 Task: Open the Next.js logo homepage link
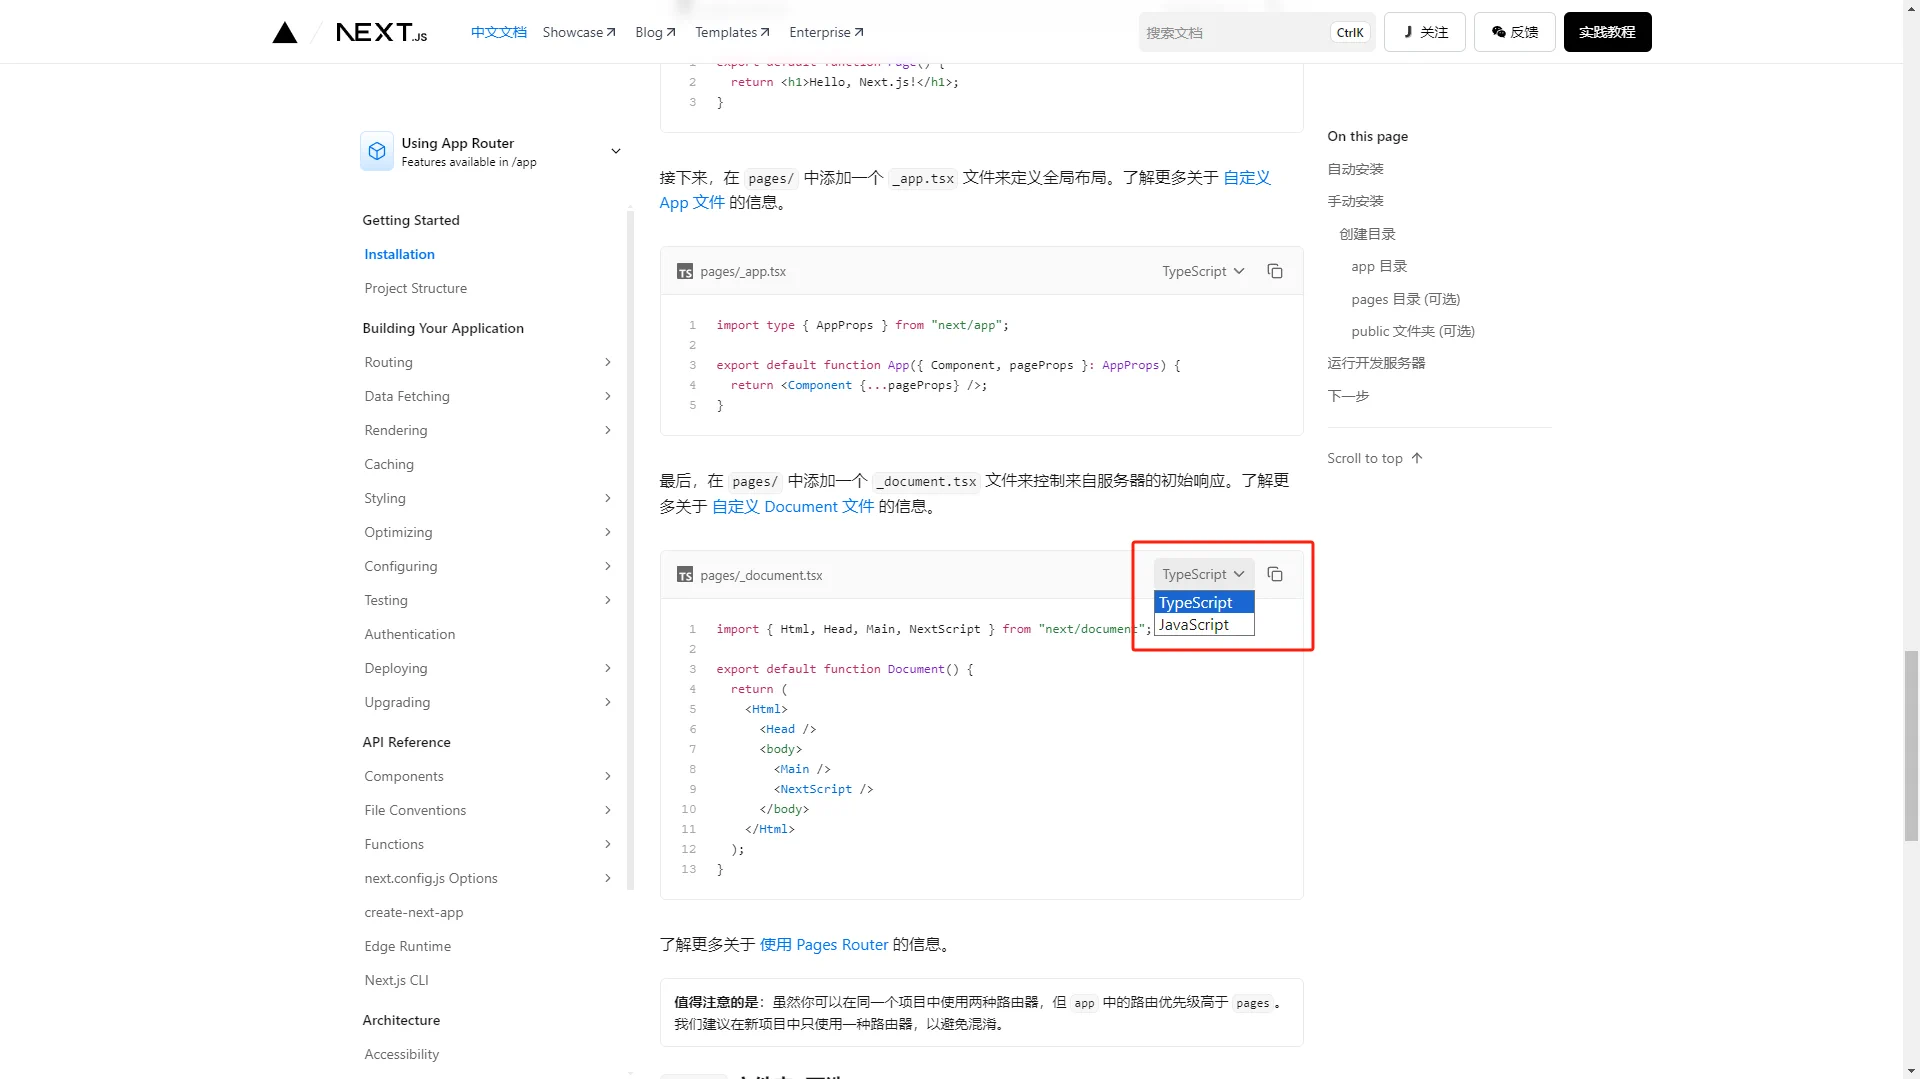click(381, 32)
